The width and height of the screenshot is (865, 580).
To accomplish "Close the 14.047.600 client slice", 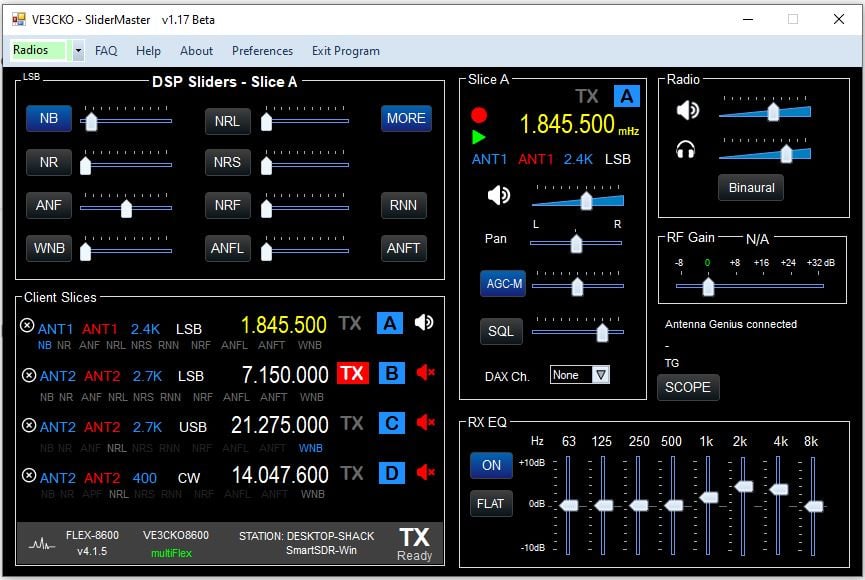I will (29, 475).
